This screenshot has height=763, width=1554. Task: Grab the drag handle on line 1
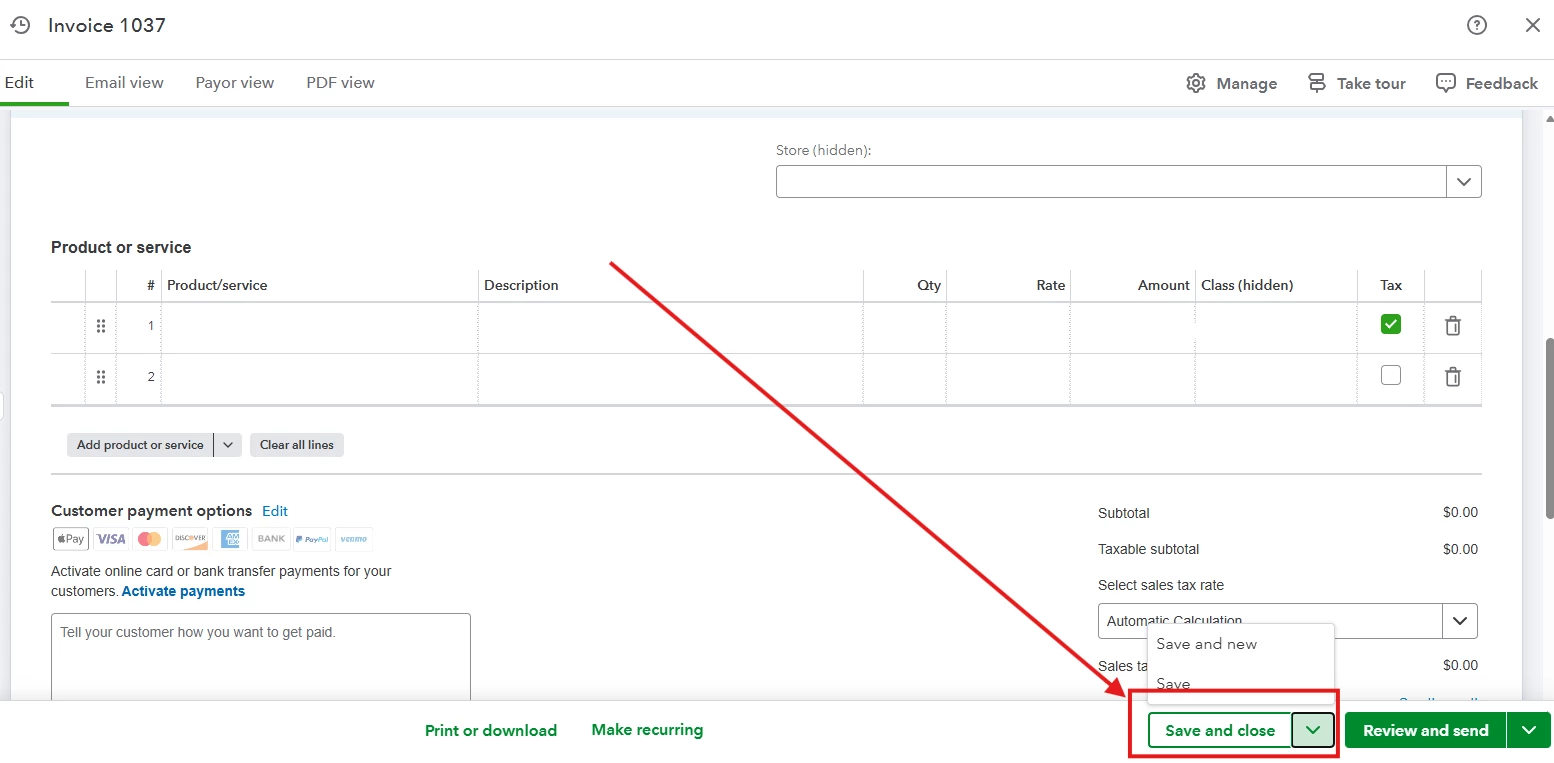(101, 326)
